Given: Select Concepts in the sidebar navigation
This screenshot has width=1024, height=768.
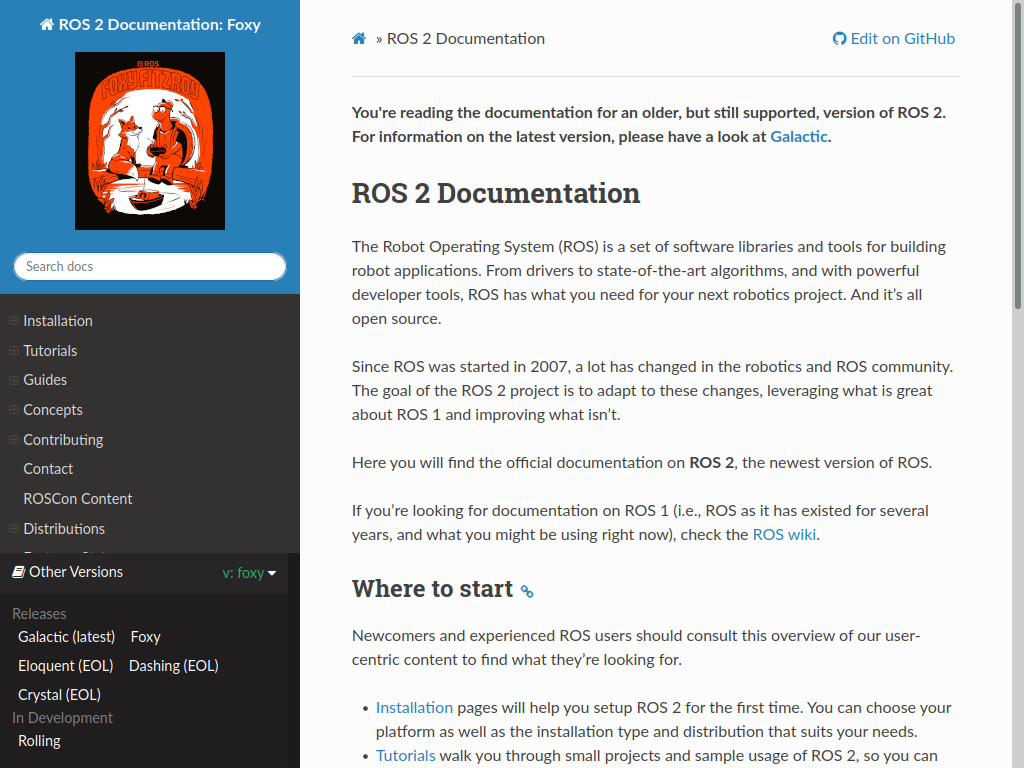Looking at the screenshot, I should [x=53, y=409].
